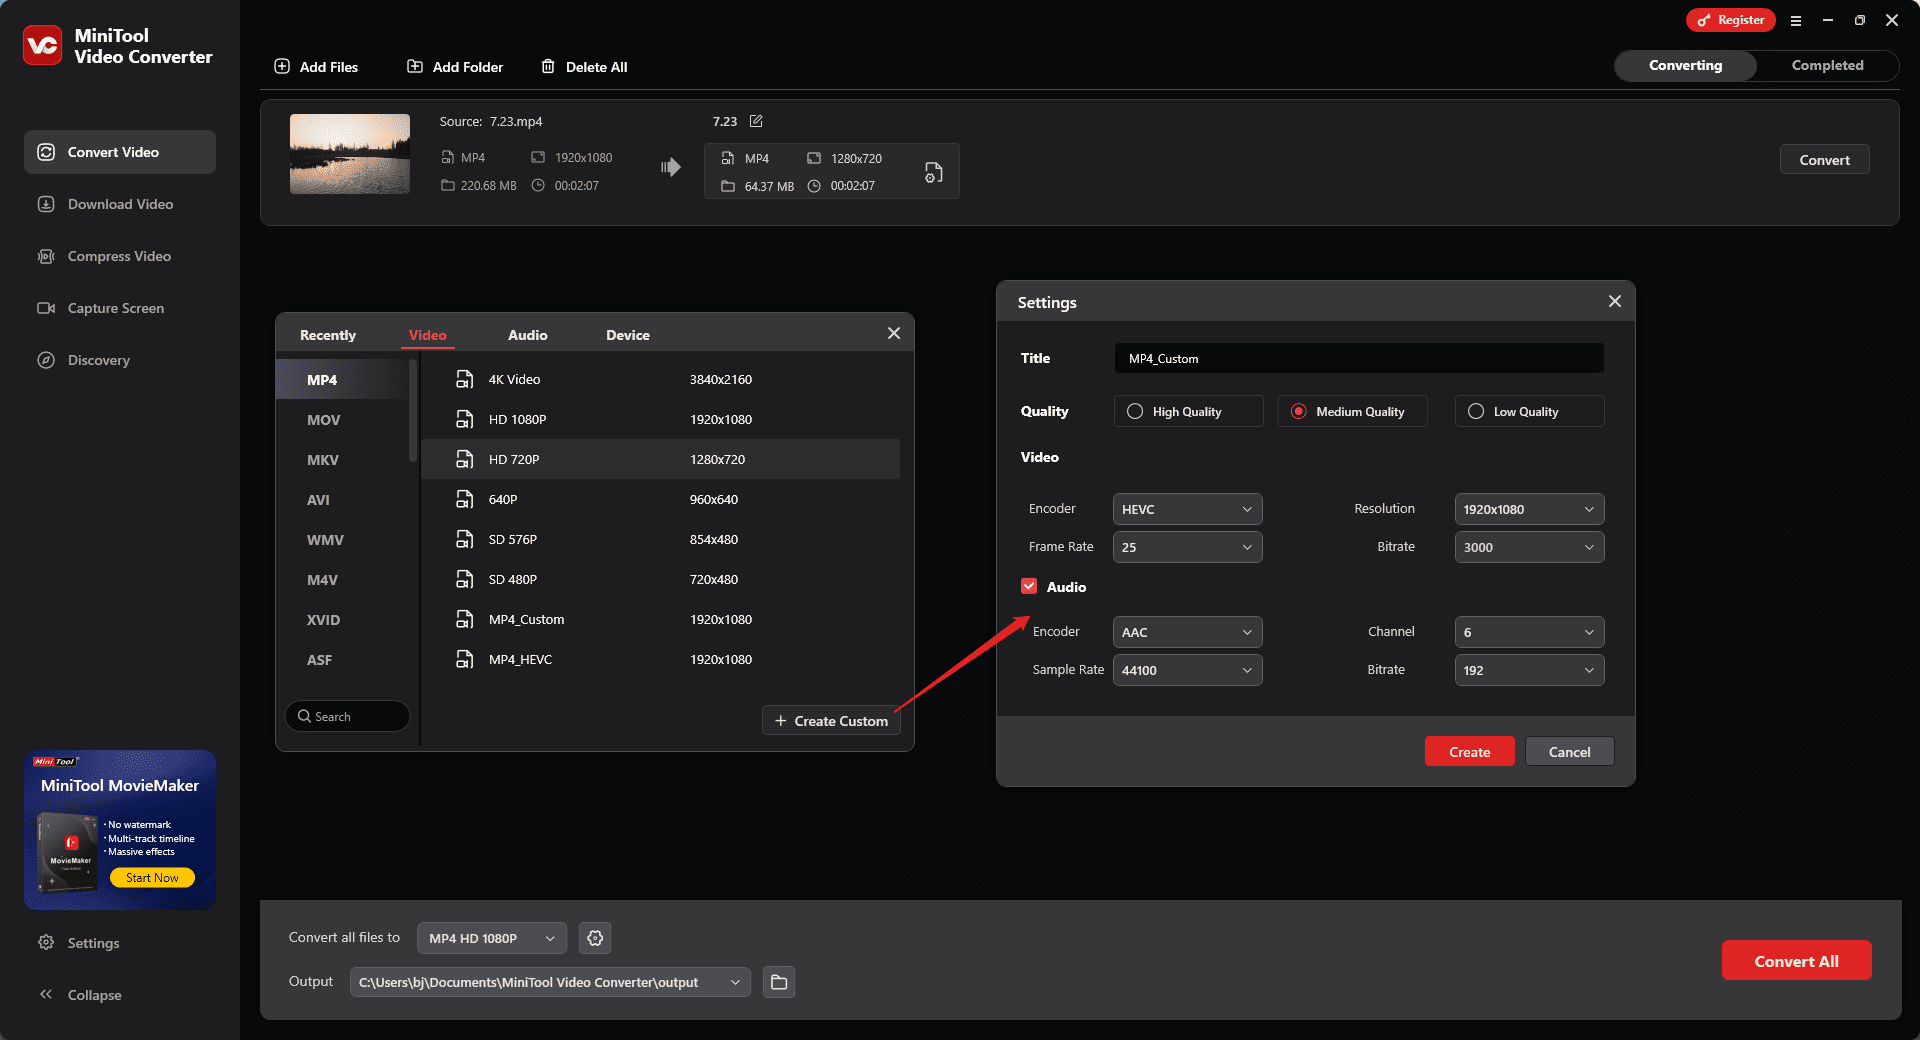Open the Channel 6 dropdown
The image size is (1920, 1040).
click(x=1530, y=632)
